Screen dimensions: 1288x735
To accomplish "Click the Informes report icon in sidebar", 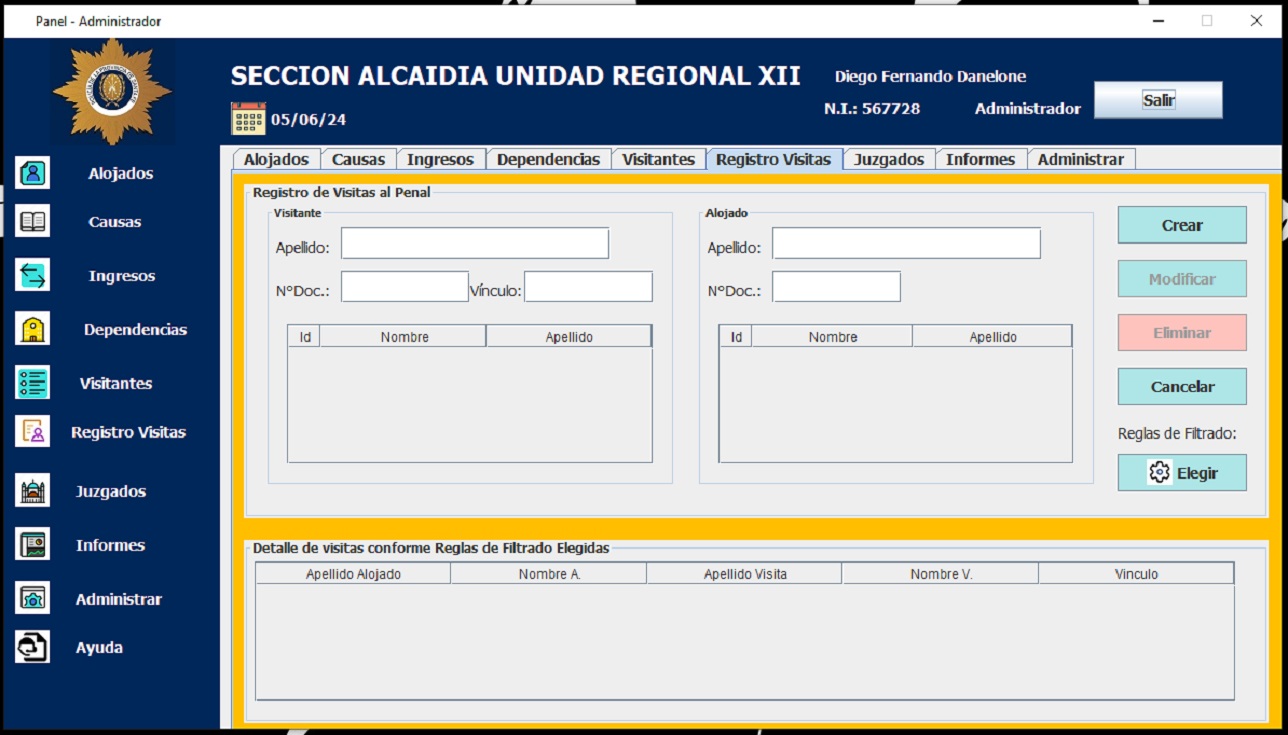I will coord(33,545).
